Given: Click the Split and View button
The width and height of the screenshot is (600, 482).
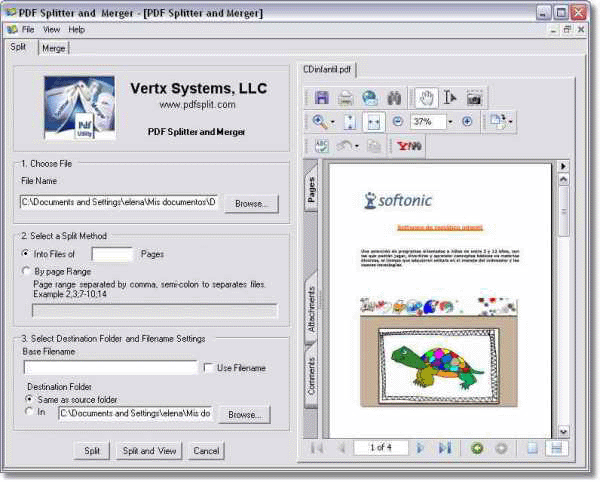Looking at the screenshot, I should (149, 451).
